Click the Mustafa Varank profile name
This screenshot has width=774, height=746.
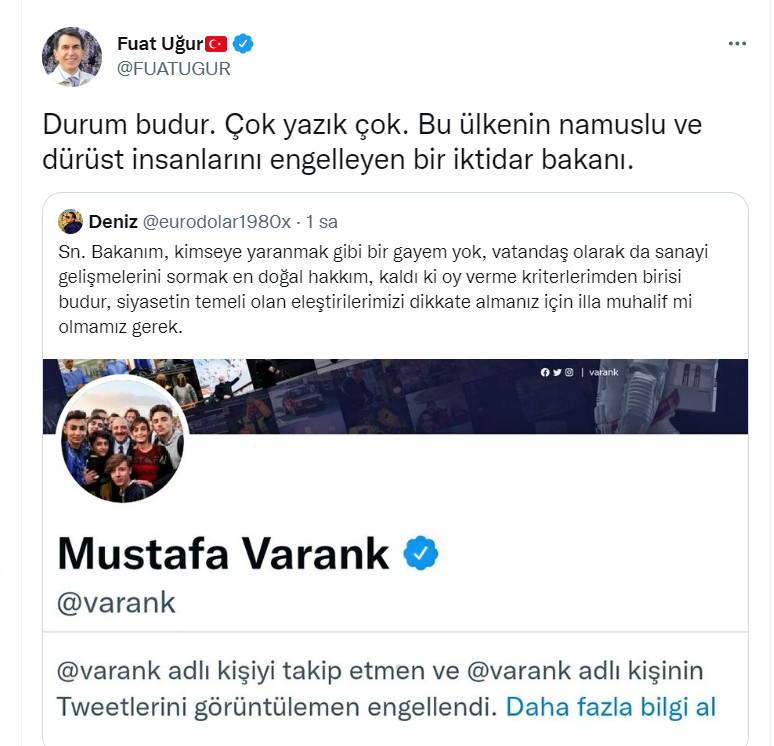pos(224,553)
